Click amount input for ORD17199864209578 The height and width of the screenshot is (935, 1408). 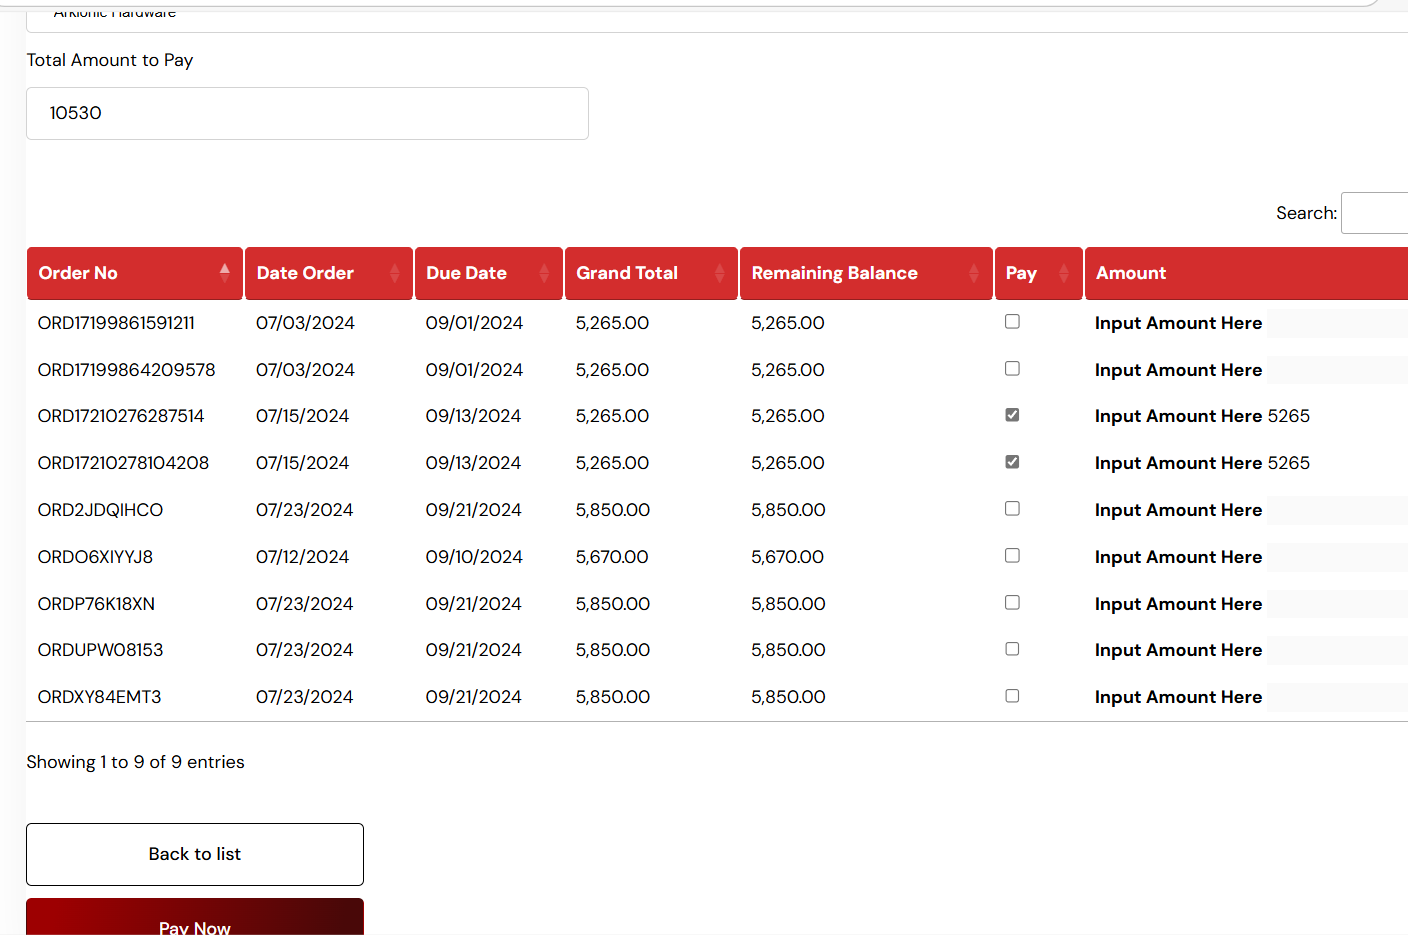1337,370
